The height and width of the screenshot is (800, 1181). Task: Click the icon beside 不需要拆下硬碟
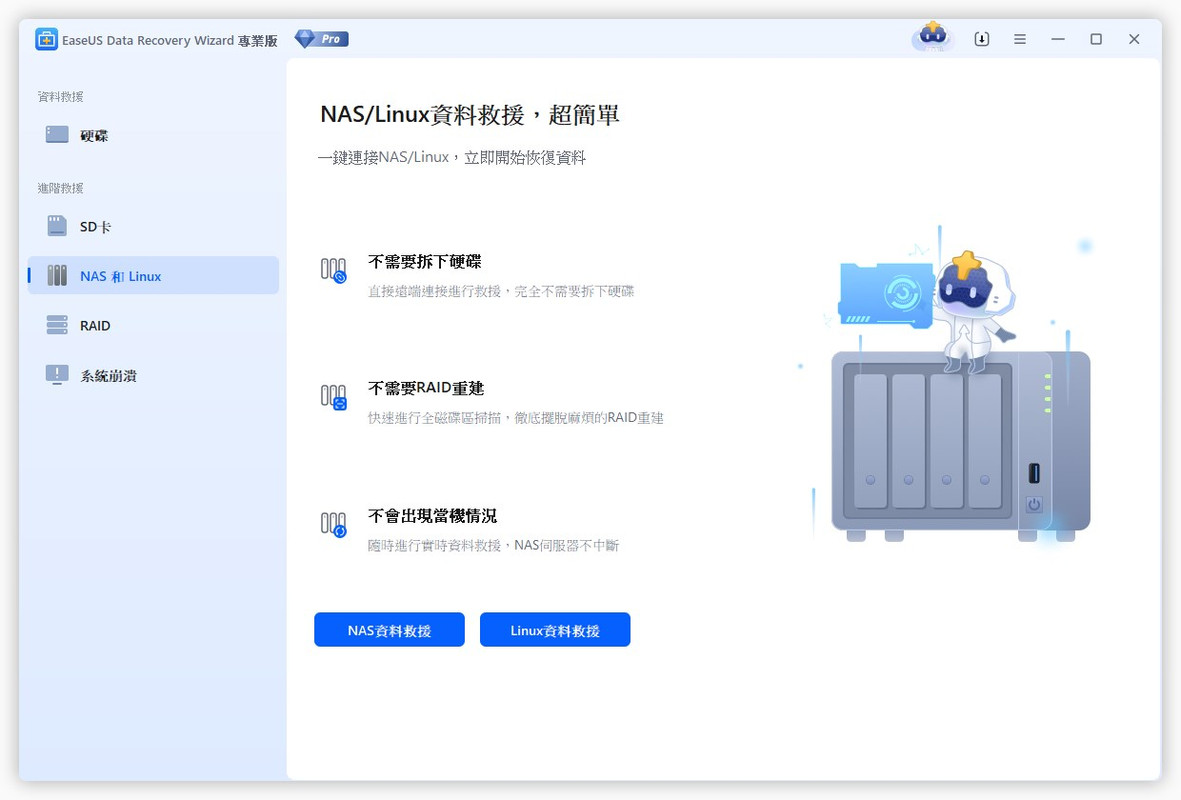coord(334,270)
